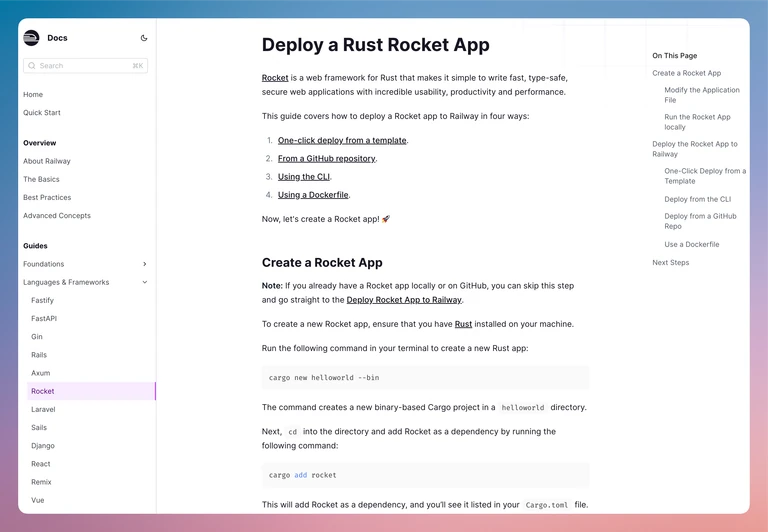Open the Fastify guide

pyautogui.click(x=42, y=300)
